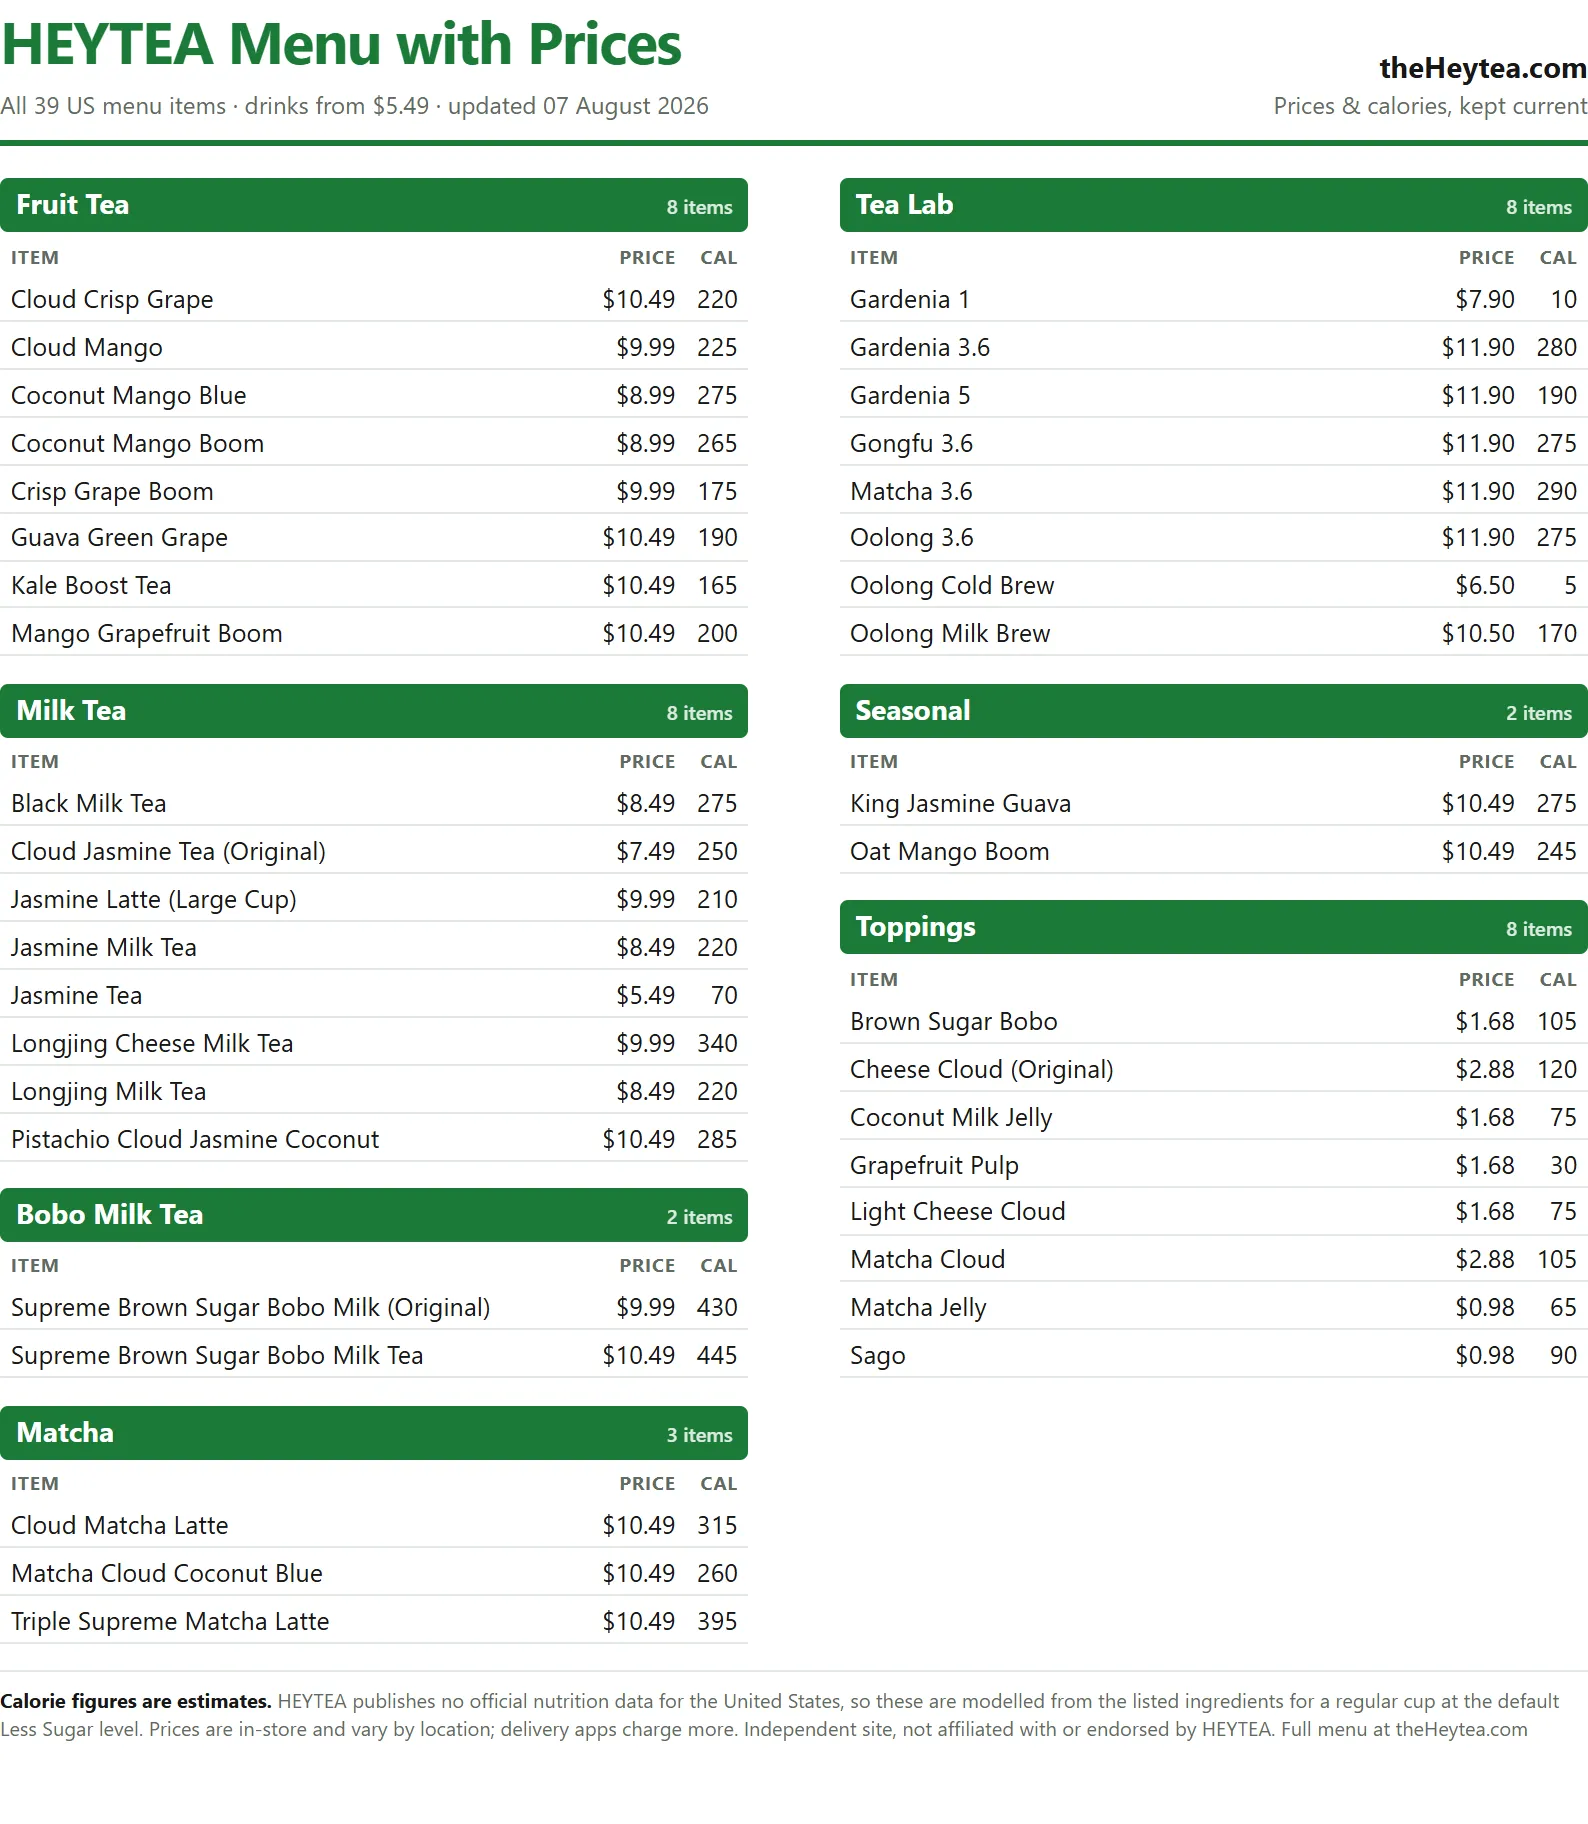The height and width of the screenshot is (1824, 1588).
Task: Click the 445 calorie value
Action: (717, 1355)
